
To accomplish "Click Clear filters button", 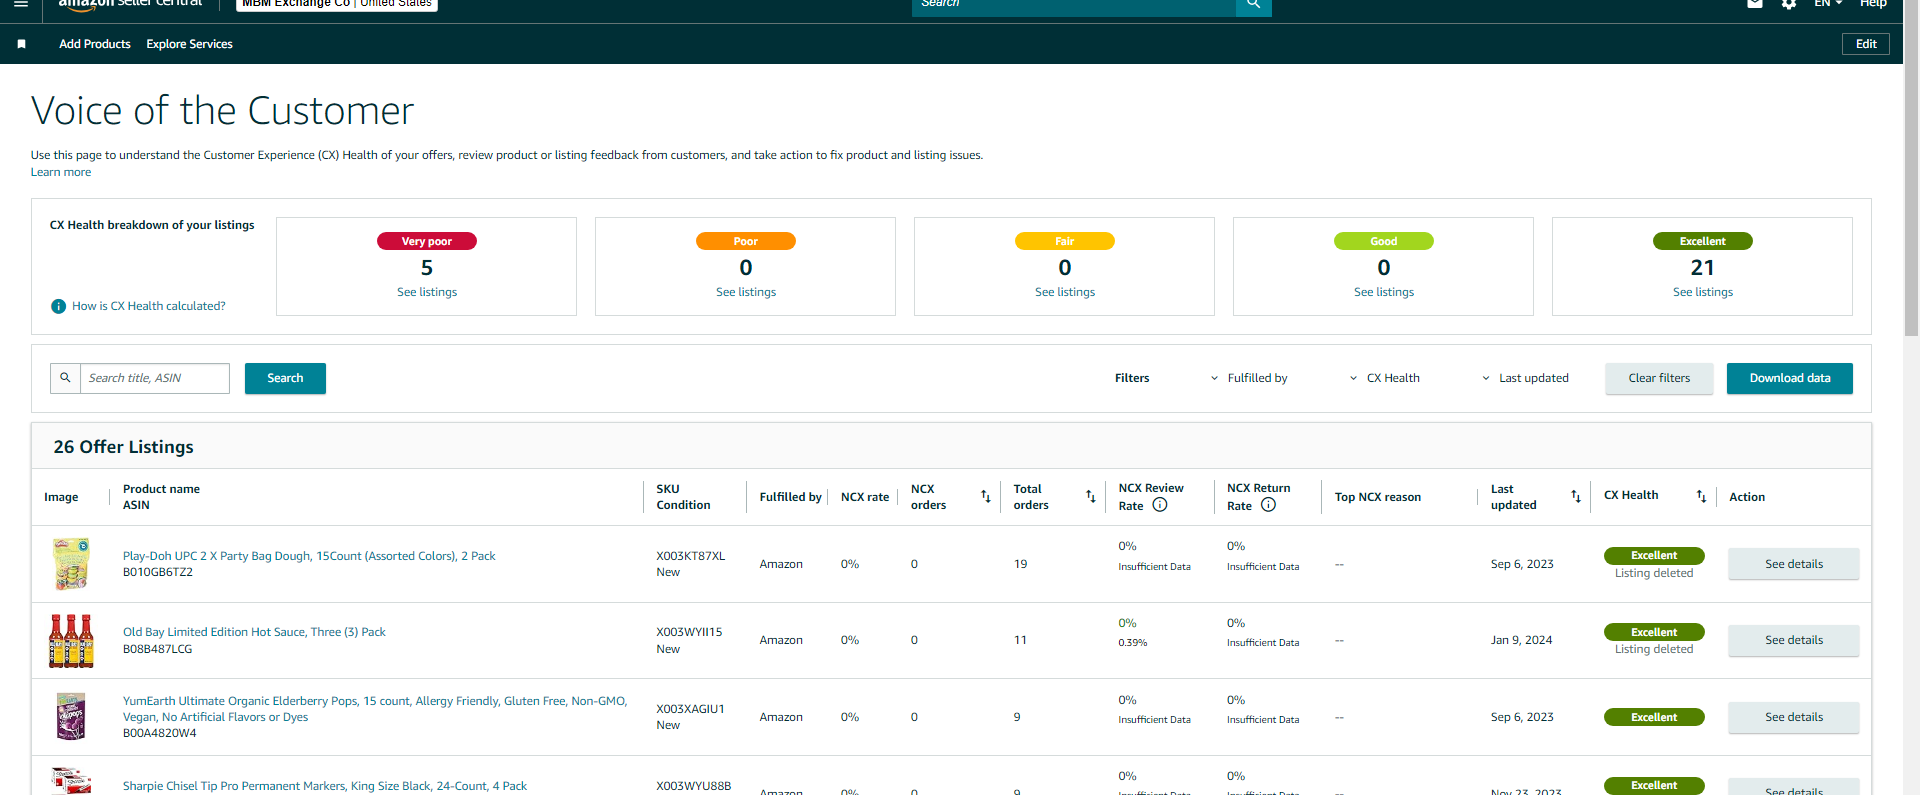I will tap(1659, 378).
